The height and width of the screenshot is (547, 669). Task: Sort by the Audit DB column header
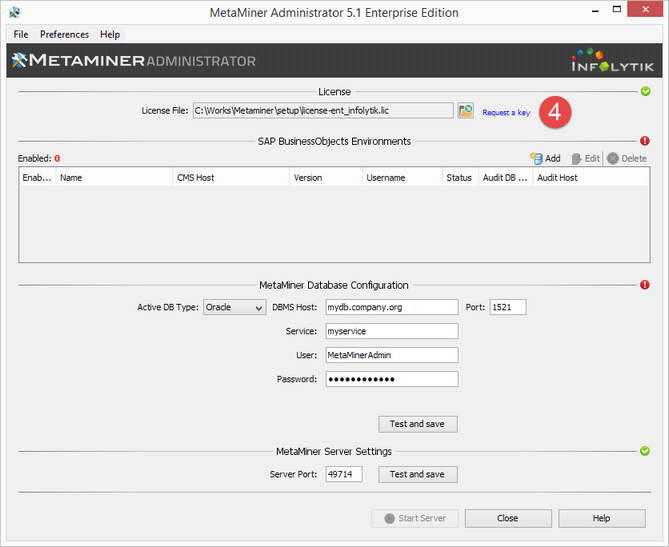coord(506,177)
